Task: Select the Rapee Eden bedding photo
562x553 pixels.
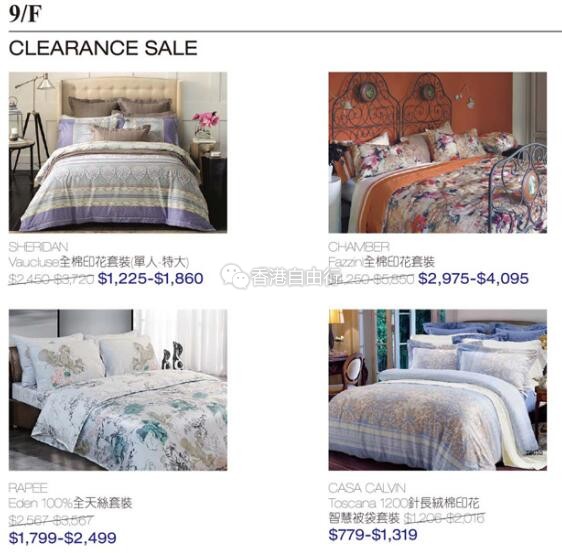Action: tap(118, 390)
